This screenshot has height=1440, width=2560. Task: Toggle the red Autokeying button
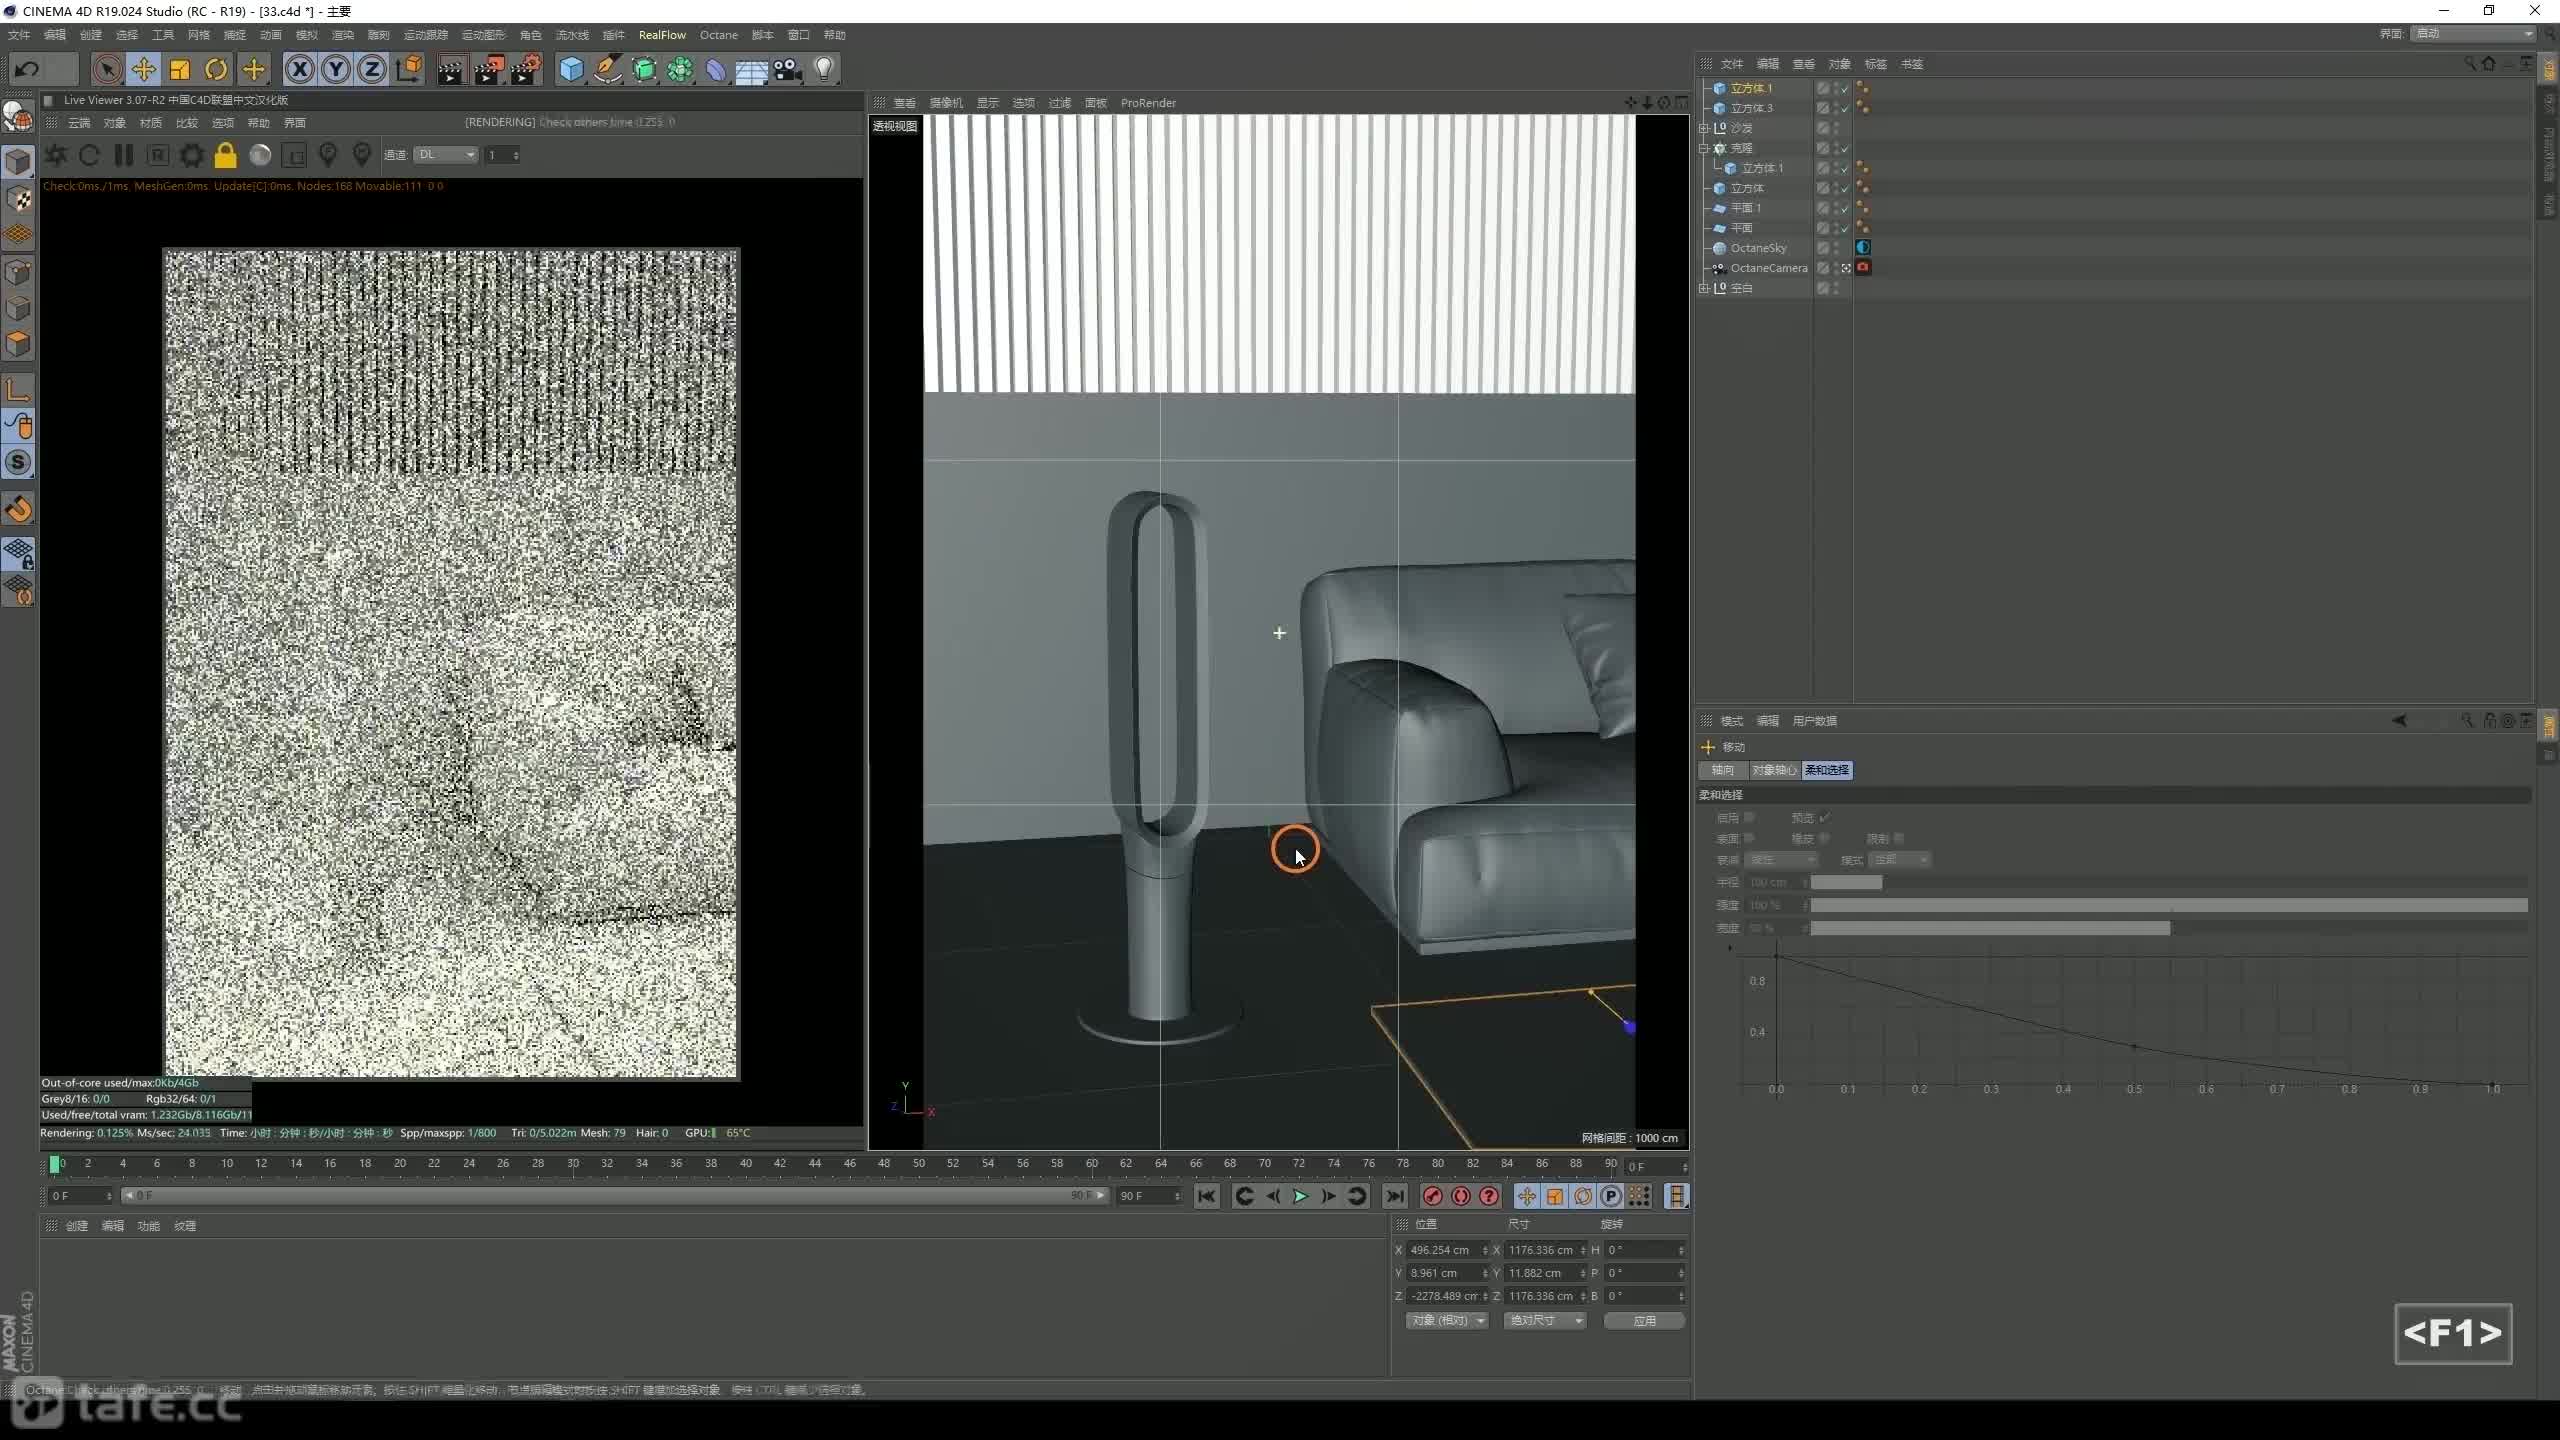coord(1461,1196)
